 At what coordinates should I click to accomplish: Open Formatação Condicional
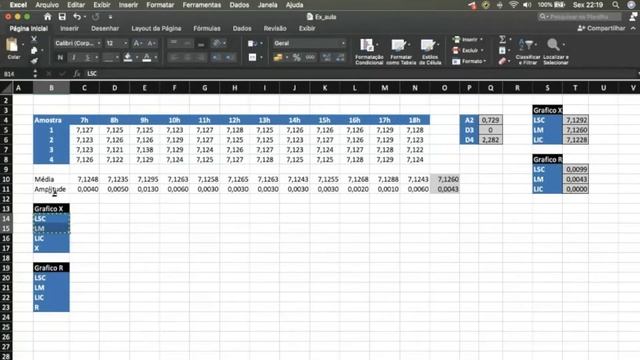(x=369, y=51)
